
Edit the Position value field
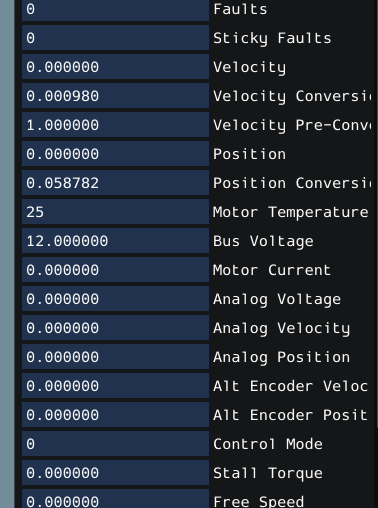point(115,154)
